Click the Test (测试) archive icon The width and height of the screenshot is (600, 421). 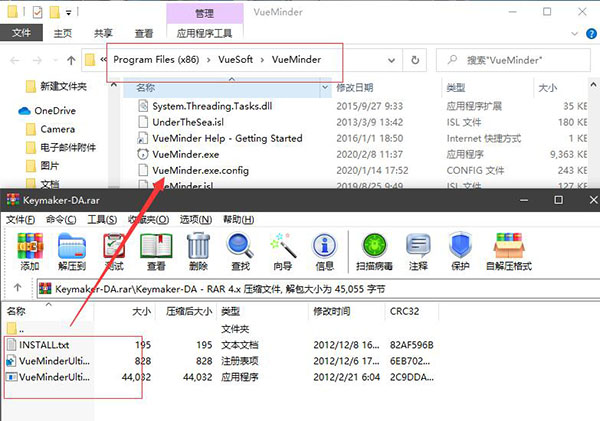(114, 246)
